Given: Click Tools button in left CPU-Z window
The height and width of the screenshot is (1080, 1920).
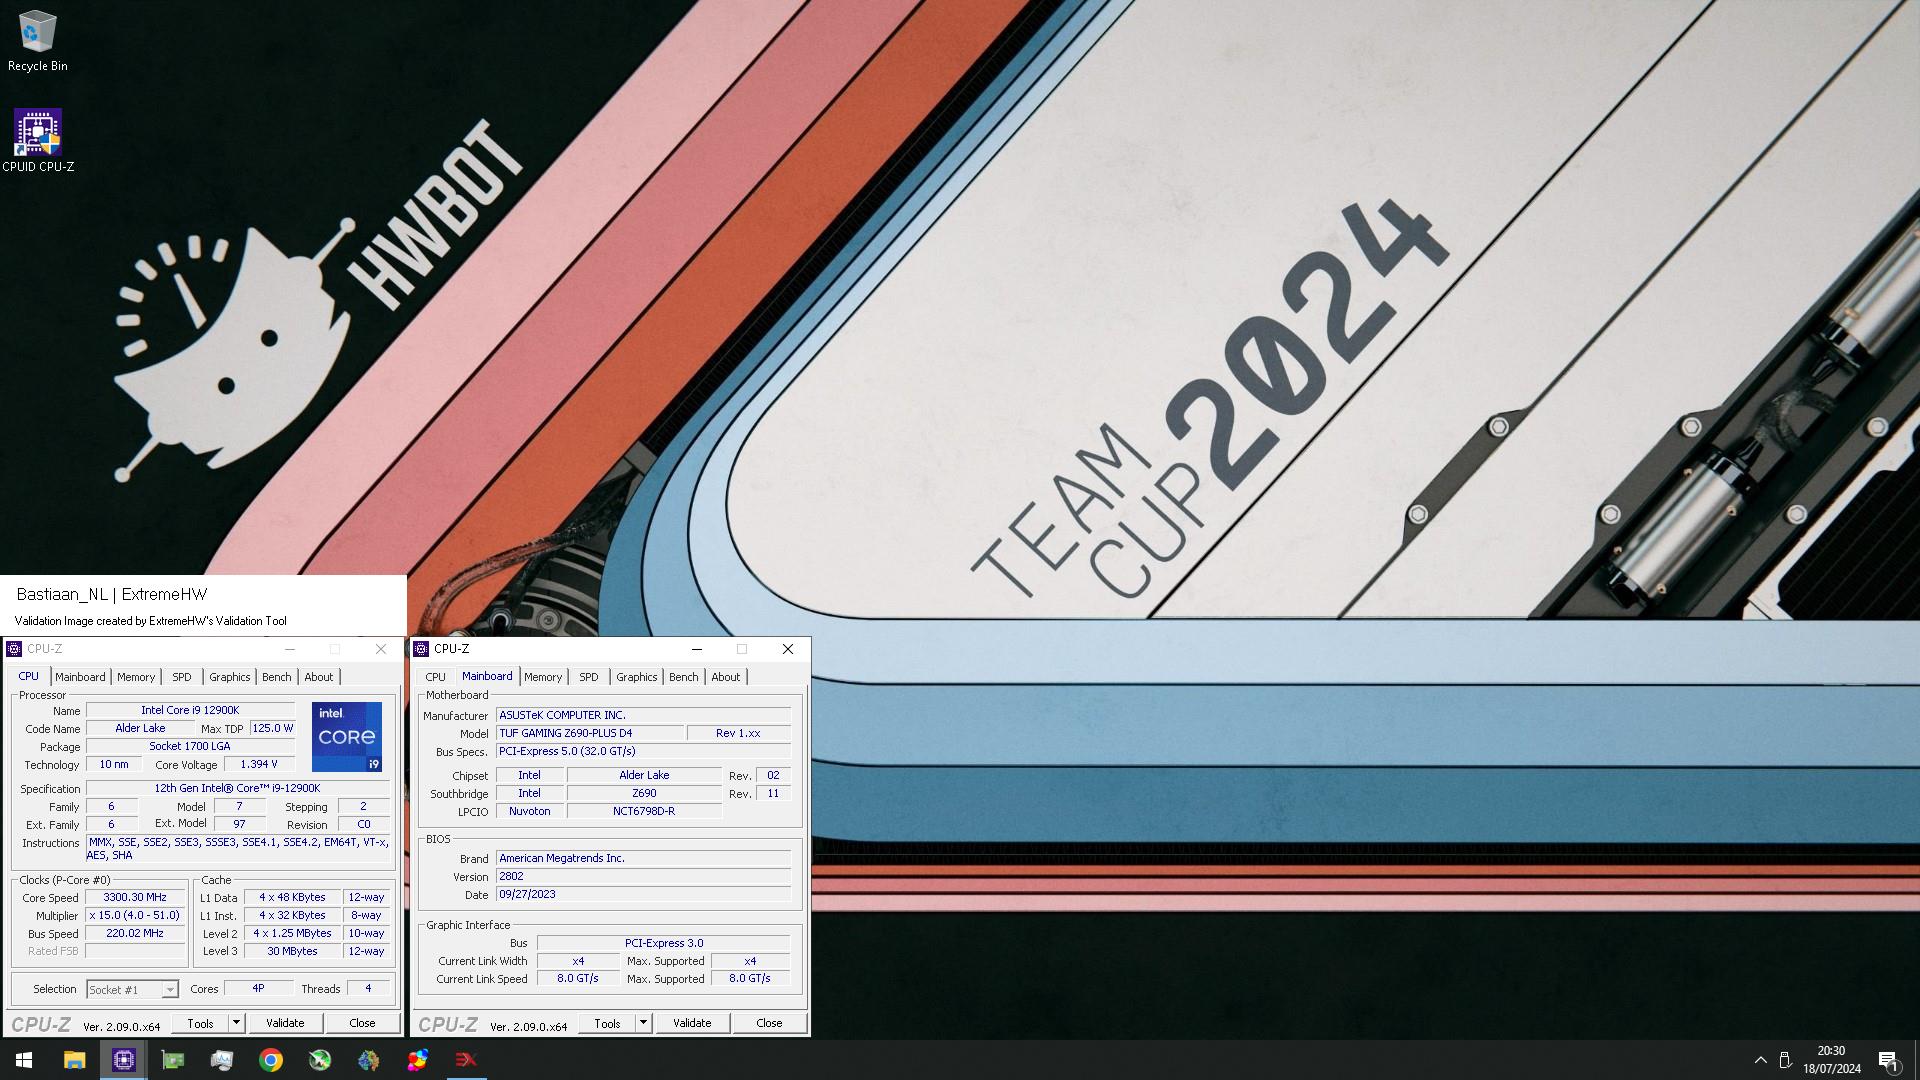Looking at the screenshot, I should pos(200,1023).
